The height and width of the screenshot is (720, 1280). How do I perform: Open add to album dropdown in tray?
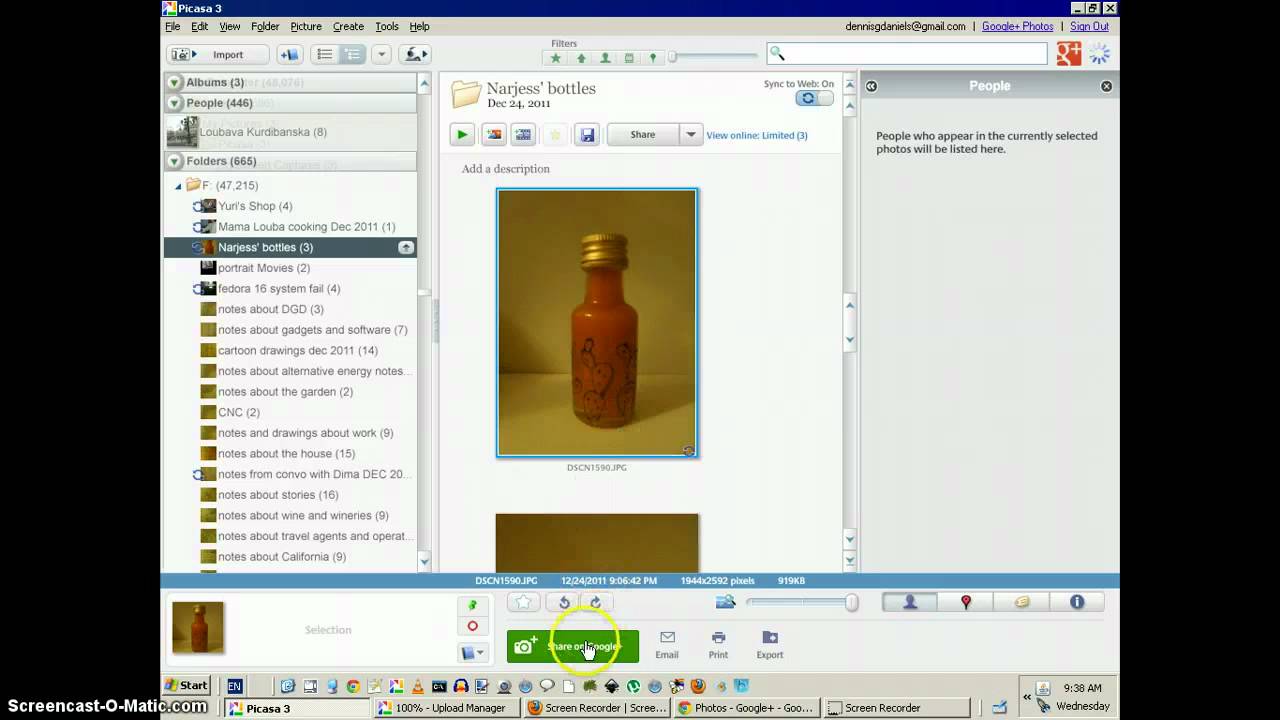(473, 653)
